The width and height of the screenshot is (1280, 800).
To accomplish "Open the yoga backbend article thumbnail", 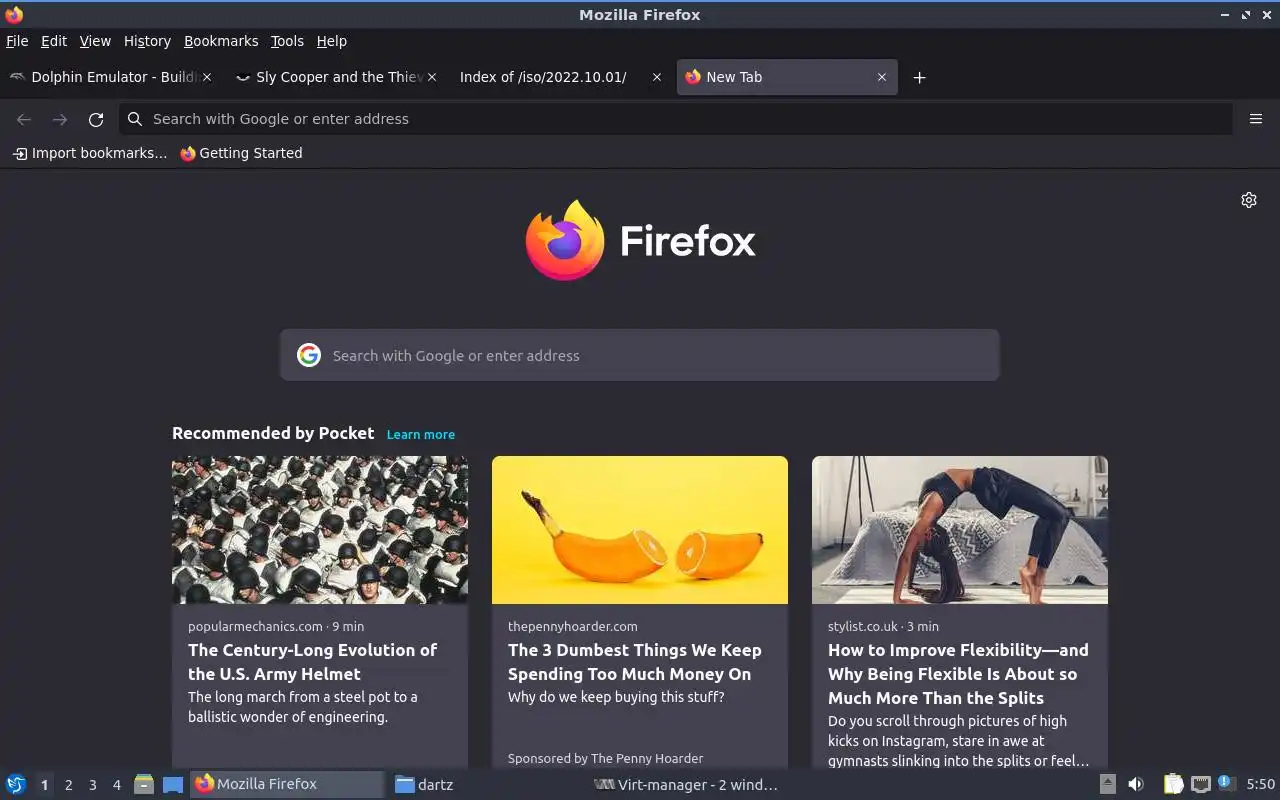I will (960, 530).
